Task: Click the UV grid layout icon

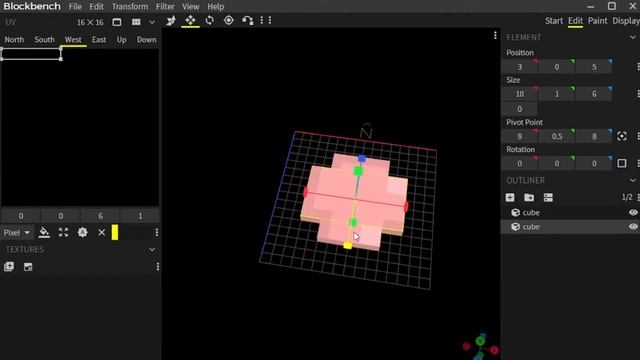Action: pos(136,22)
